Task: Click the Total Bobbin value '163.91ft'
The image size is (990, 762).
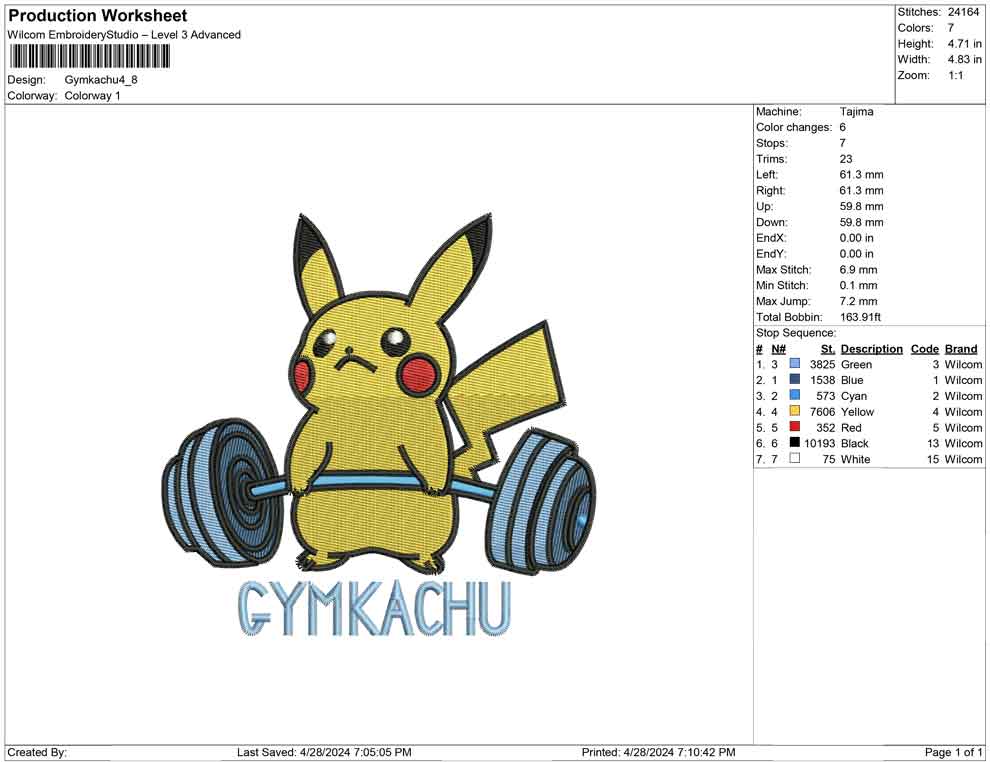Action: click(x=860, y=317)
